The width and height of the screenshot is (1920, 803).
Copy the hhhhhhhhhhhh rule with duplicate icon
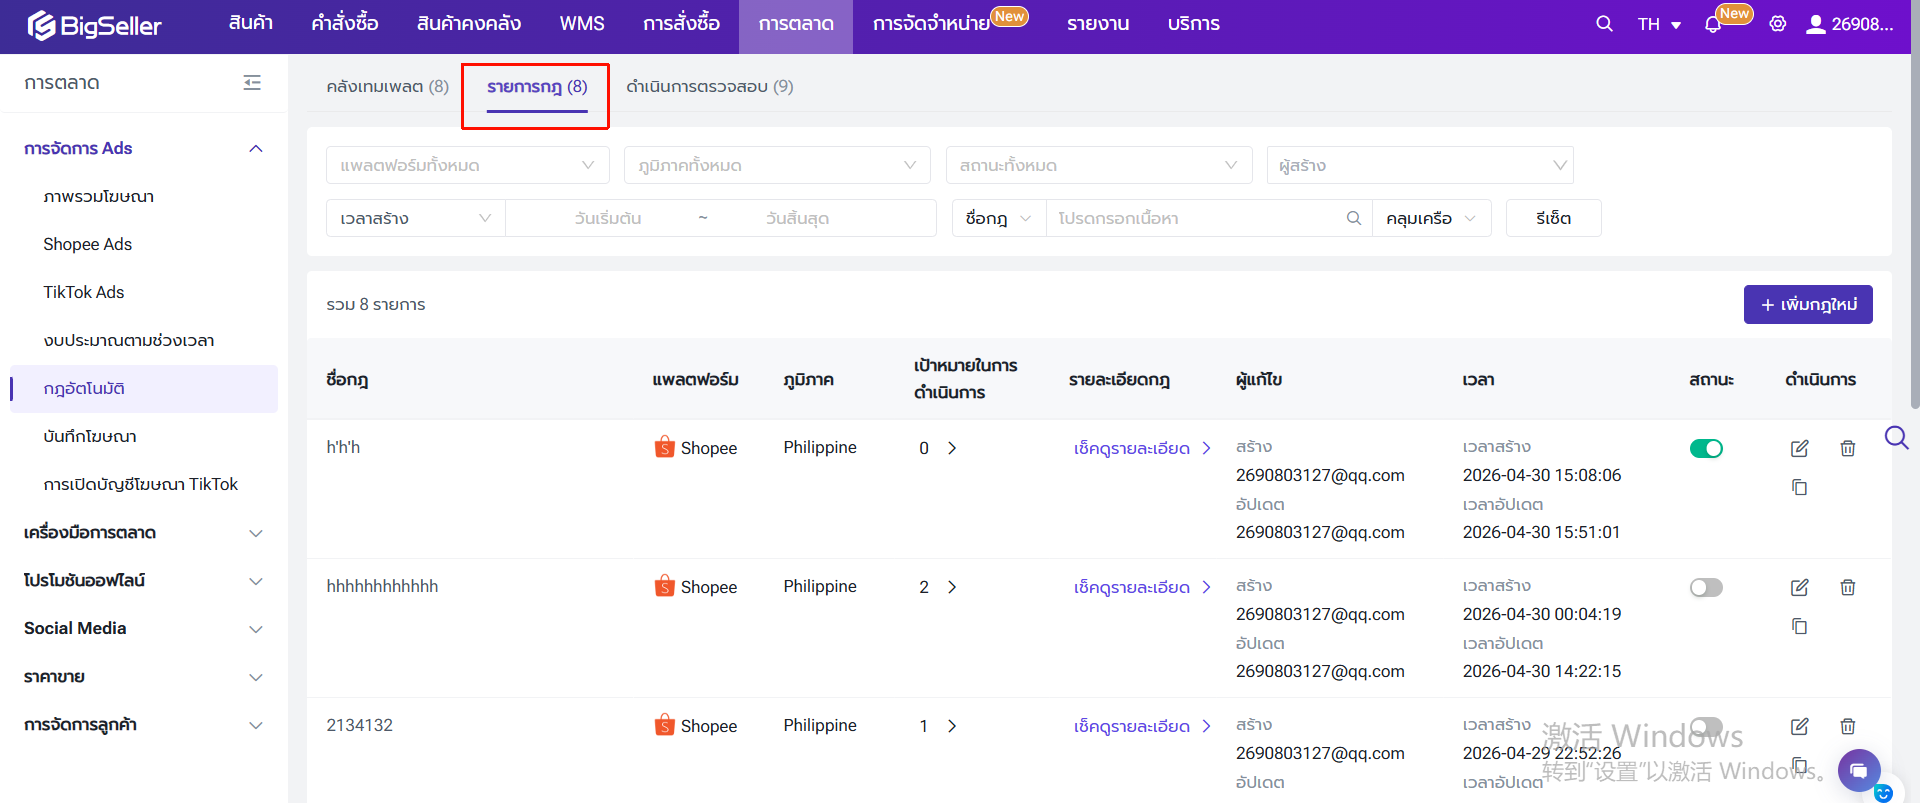pos(1799,627)
